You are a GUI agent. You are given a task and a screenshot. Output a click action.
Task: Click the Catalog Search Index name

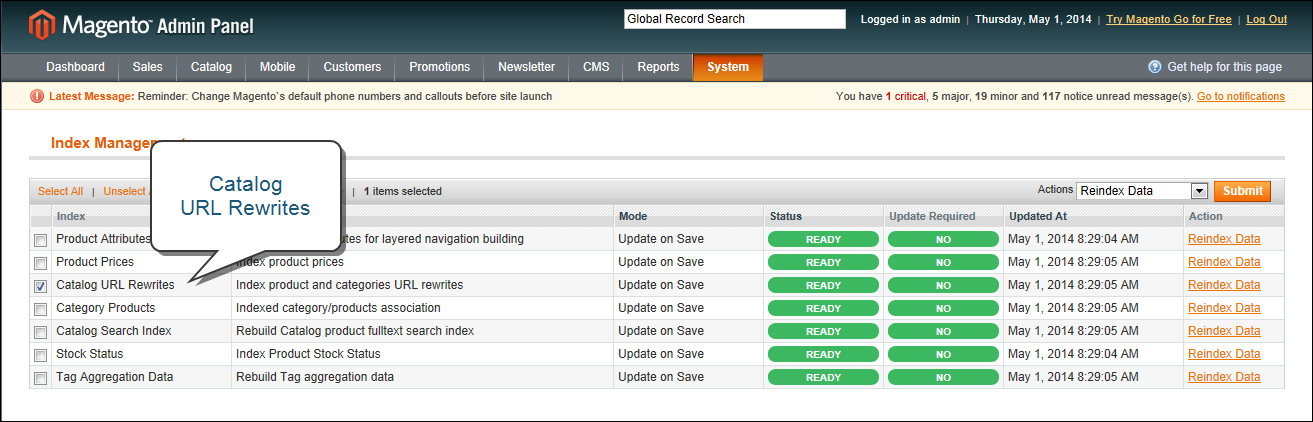114,331
